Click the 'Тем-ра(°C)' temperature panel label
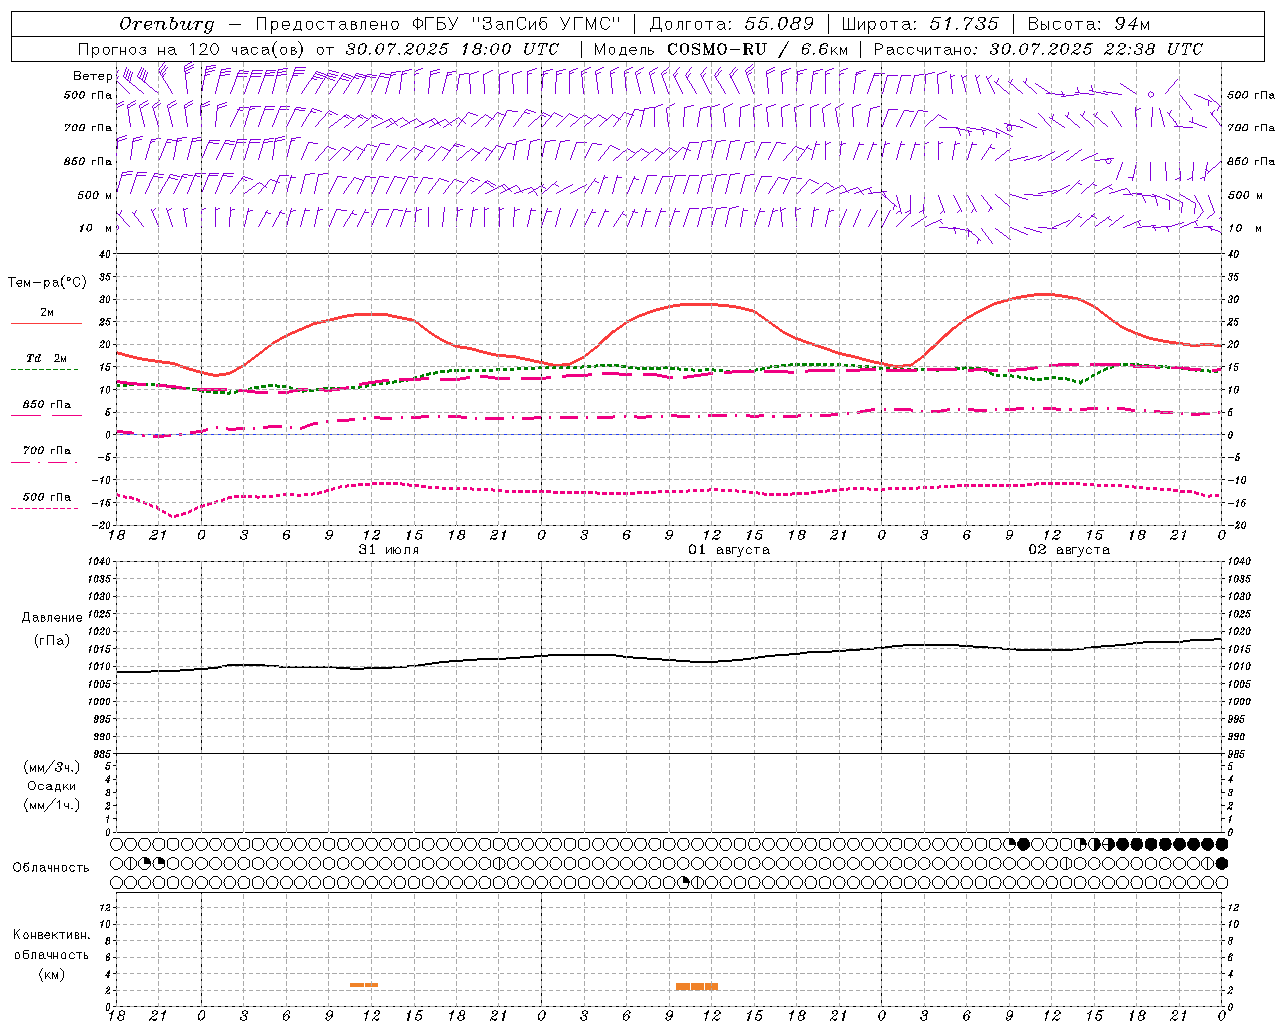The height and width of the screenshot is (1024, 1280). coord(47,283)
